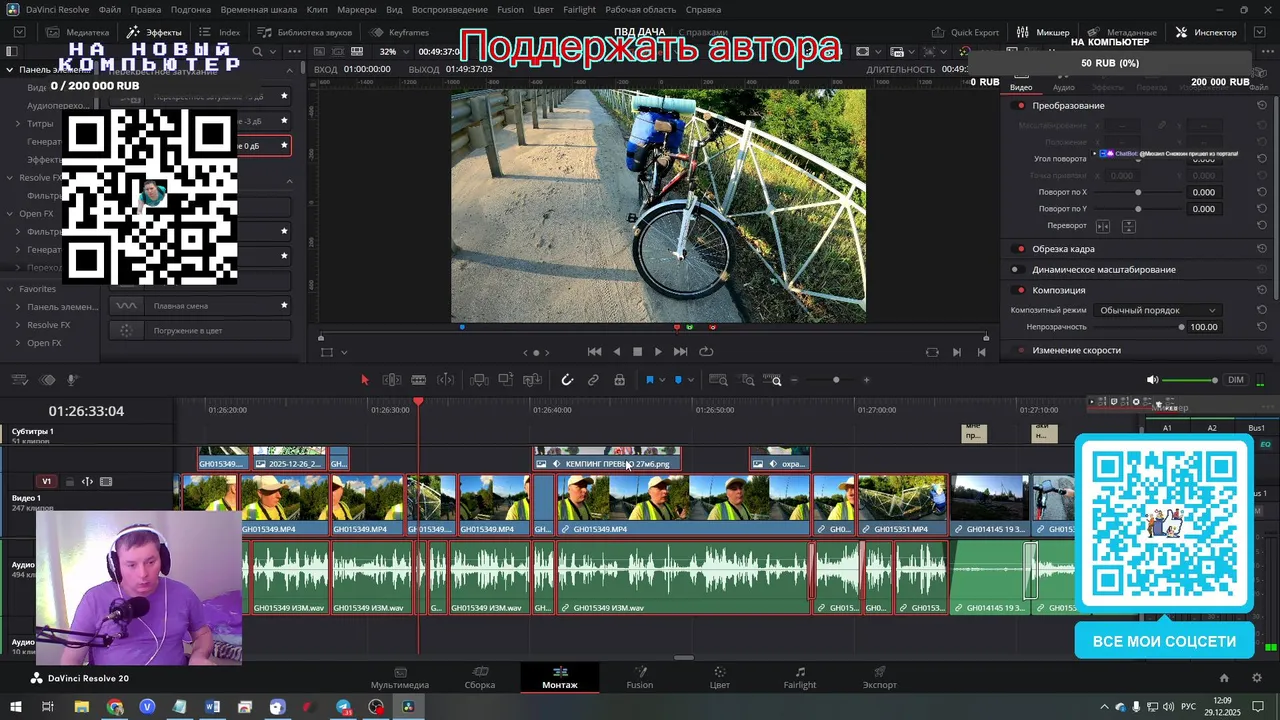This screenshot has height=720, width=1280.
Task: Open the Маркеры menu
Action: point(357,9)
